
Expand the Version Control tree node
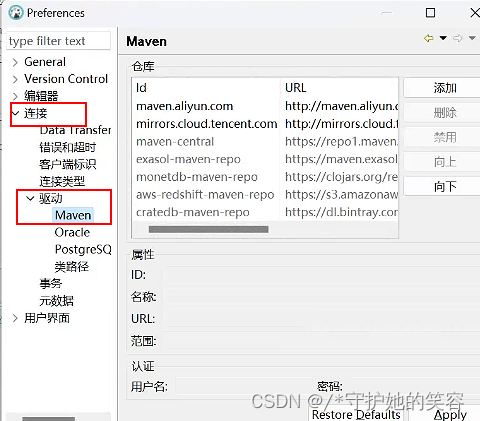15,79
